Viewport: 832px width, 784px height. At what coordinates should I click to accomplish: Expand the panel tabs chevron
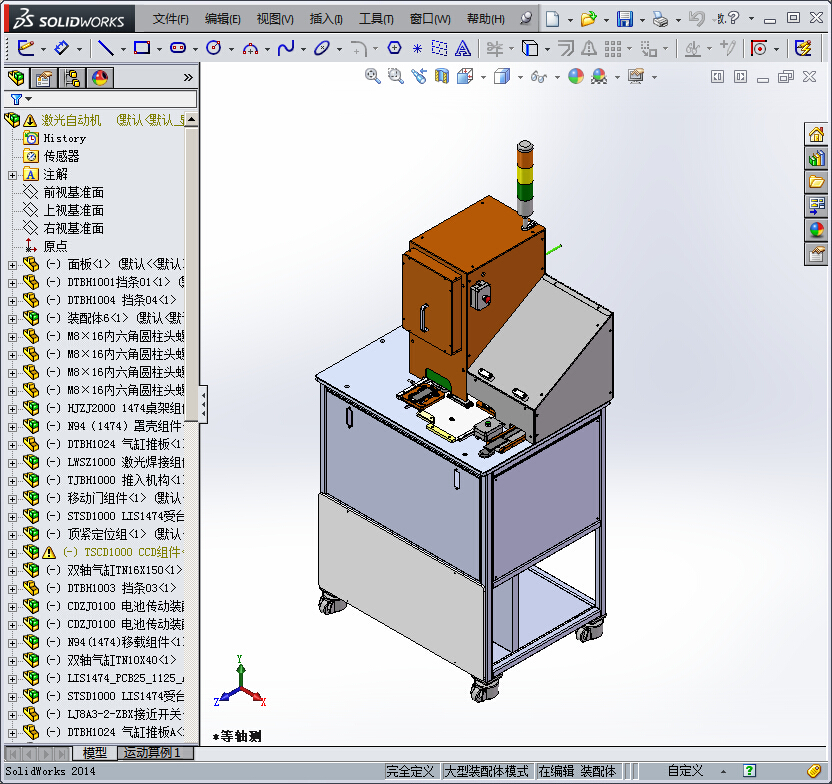coord(188,77)
